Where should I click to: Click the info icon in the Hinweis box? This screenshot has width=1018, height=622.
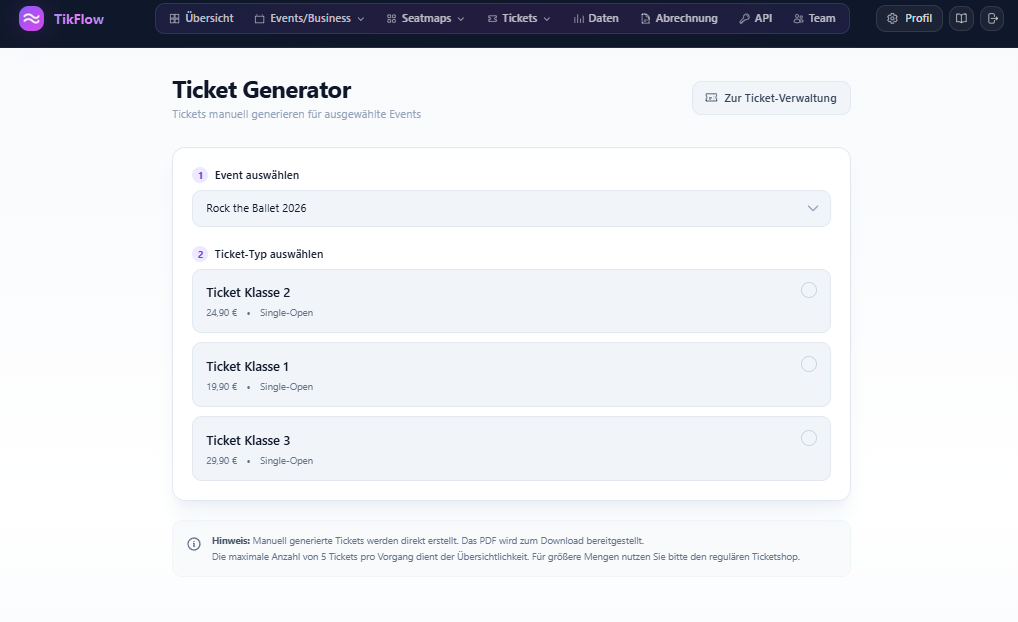point(194,543)
